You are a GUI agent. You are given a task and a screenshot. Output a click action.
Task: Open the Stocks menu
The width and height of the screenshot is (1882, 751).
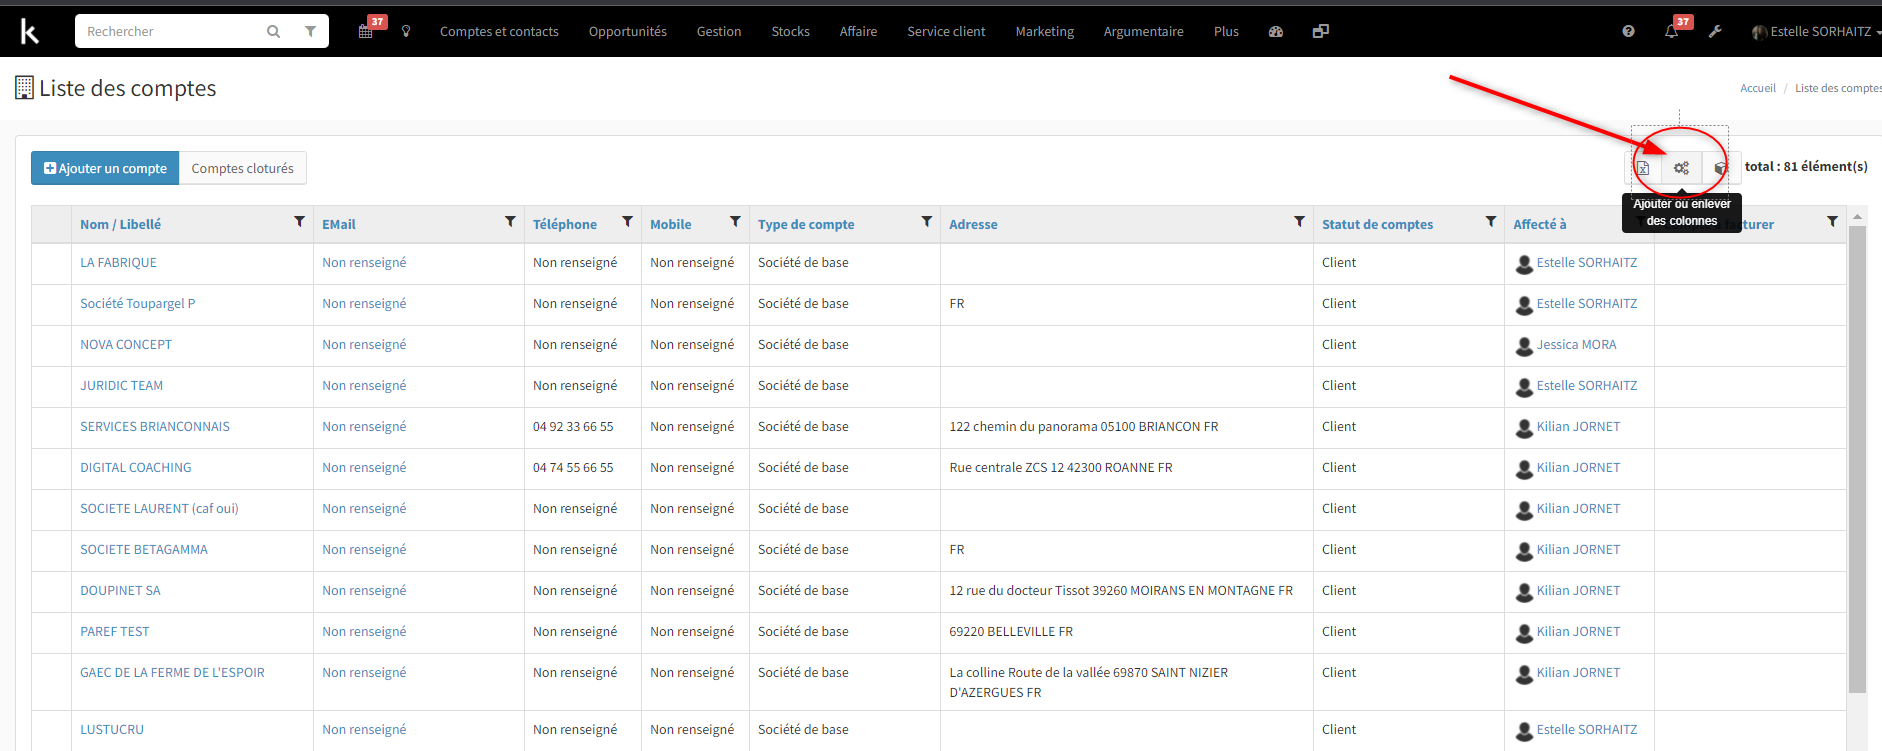790,32
